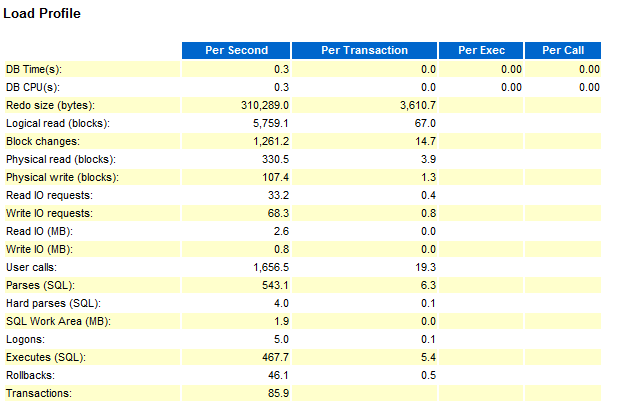Click the 0.5 per transaction value
The image size is (618, 414).
(x=428, y=376)
